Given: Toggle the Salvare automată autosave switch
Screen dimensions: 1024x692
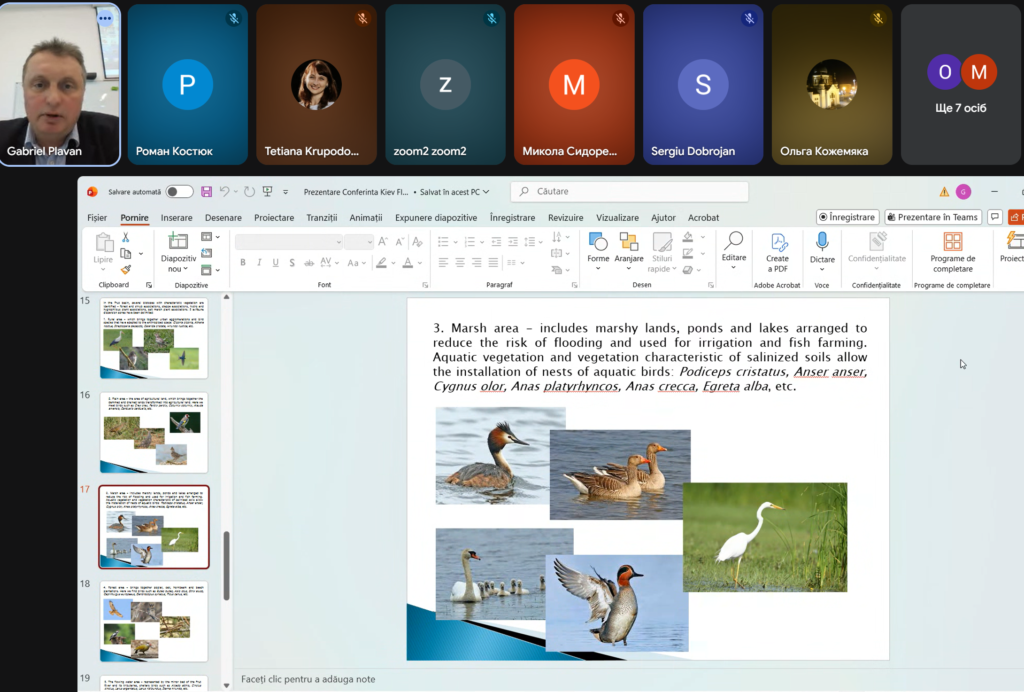Looking at the screenshot, I should pos(179,192).
